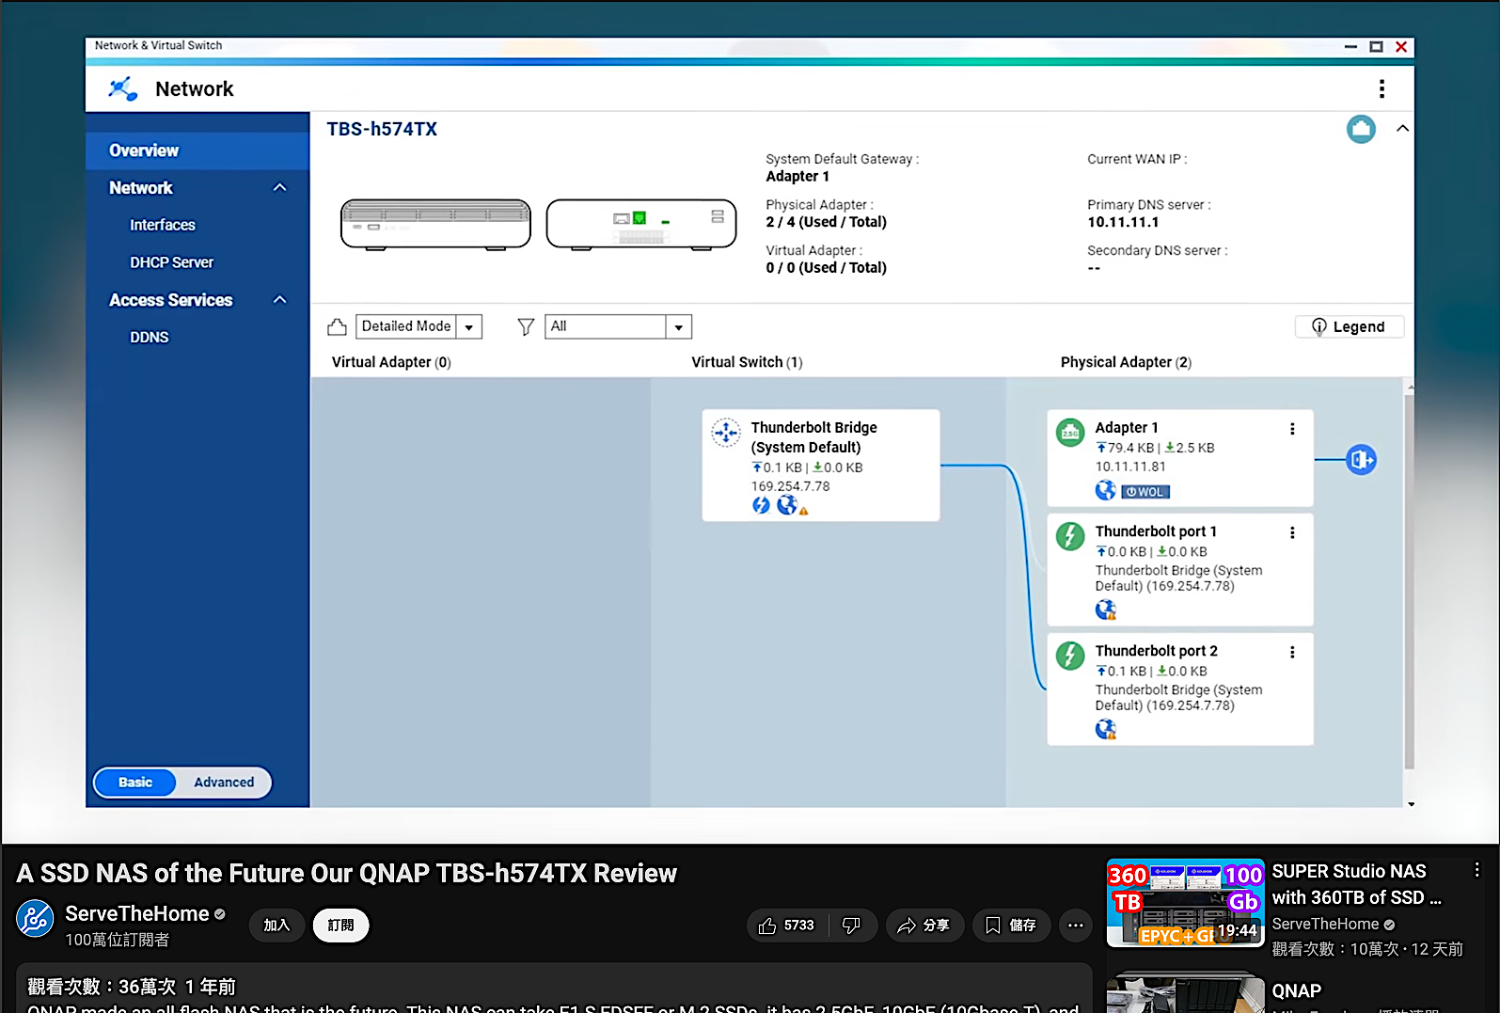Collapse the device summary panel chevron

click(x=1402, y=129)
